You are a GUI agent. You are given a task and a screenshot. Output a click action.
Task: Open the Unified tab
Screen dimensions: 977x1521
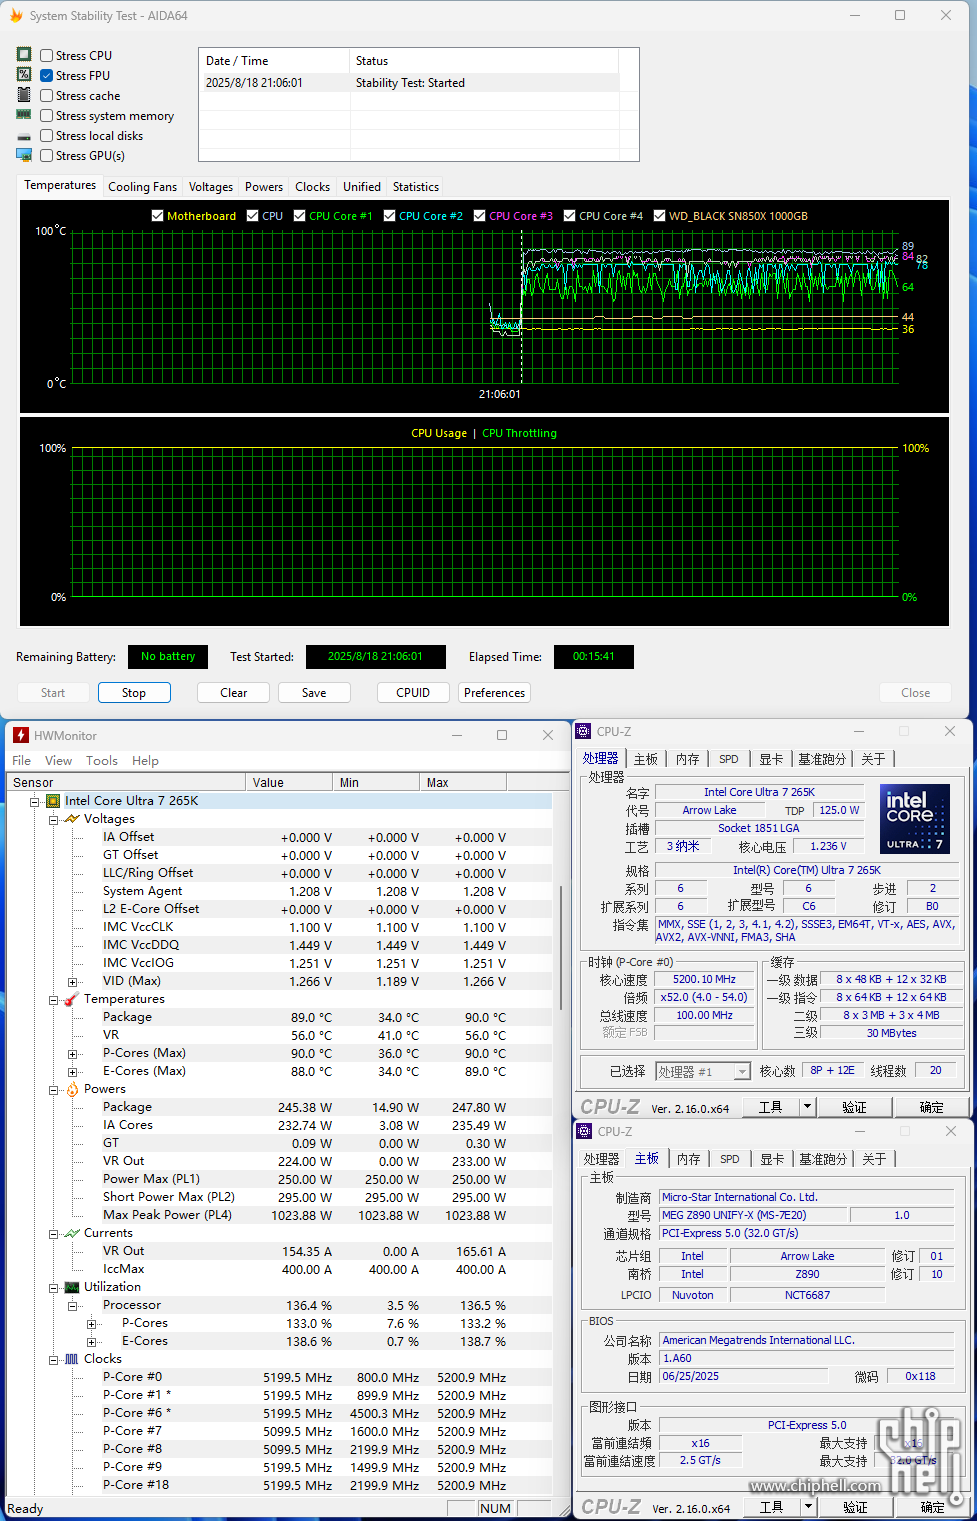point(361,187)
